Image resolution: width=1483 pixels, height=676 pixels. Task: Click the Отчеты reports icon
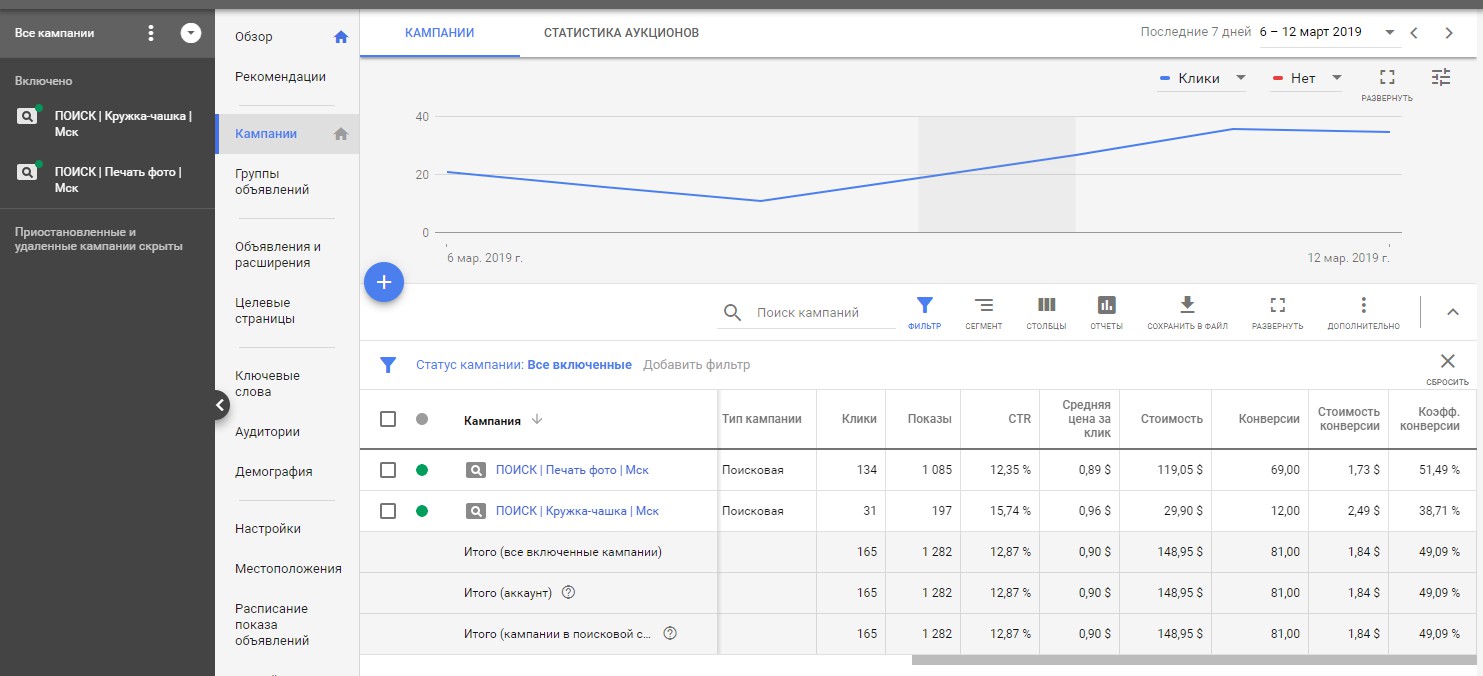point(1106,306)
